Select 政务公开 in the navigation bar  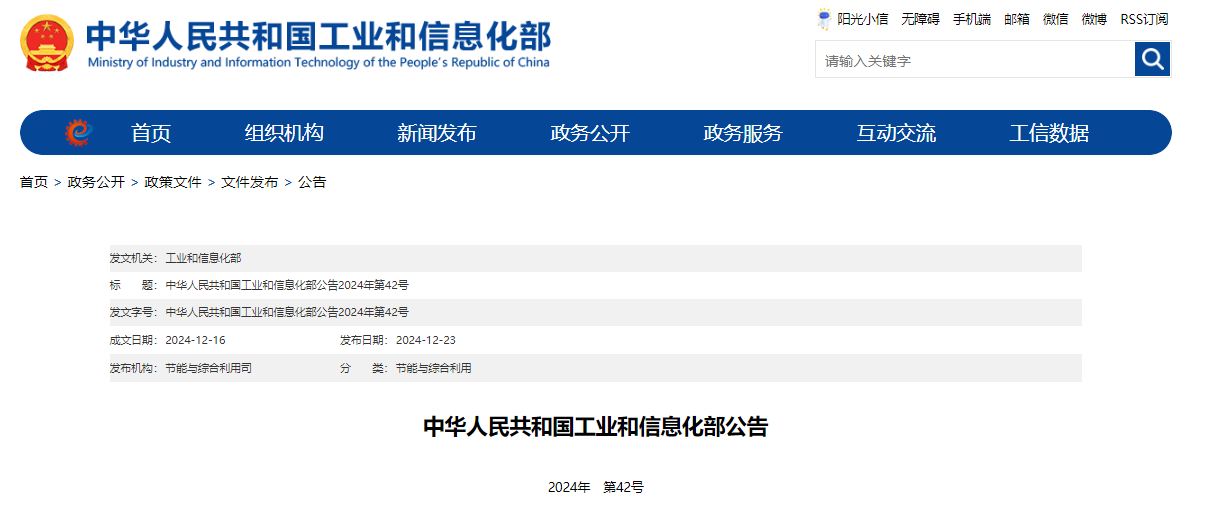pos(590,133)
